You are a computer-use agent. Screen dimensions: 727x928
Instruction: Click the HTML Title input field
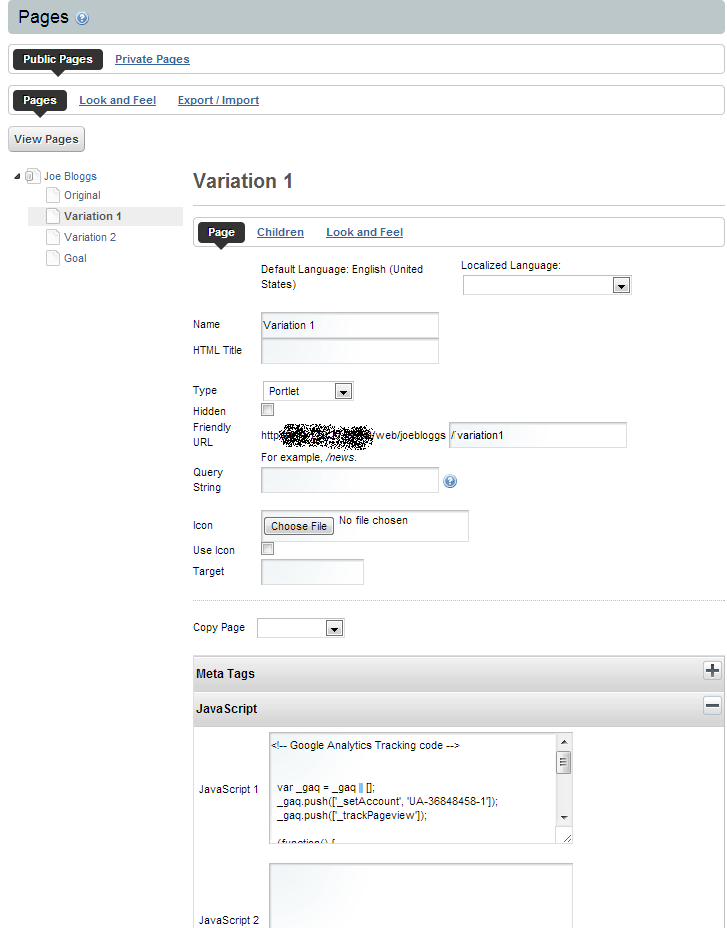(x=349, y=351)
